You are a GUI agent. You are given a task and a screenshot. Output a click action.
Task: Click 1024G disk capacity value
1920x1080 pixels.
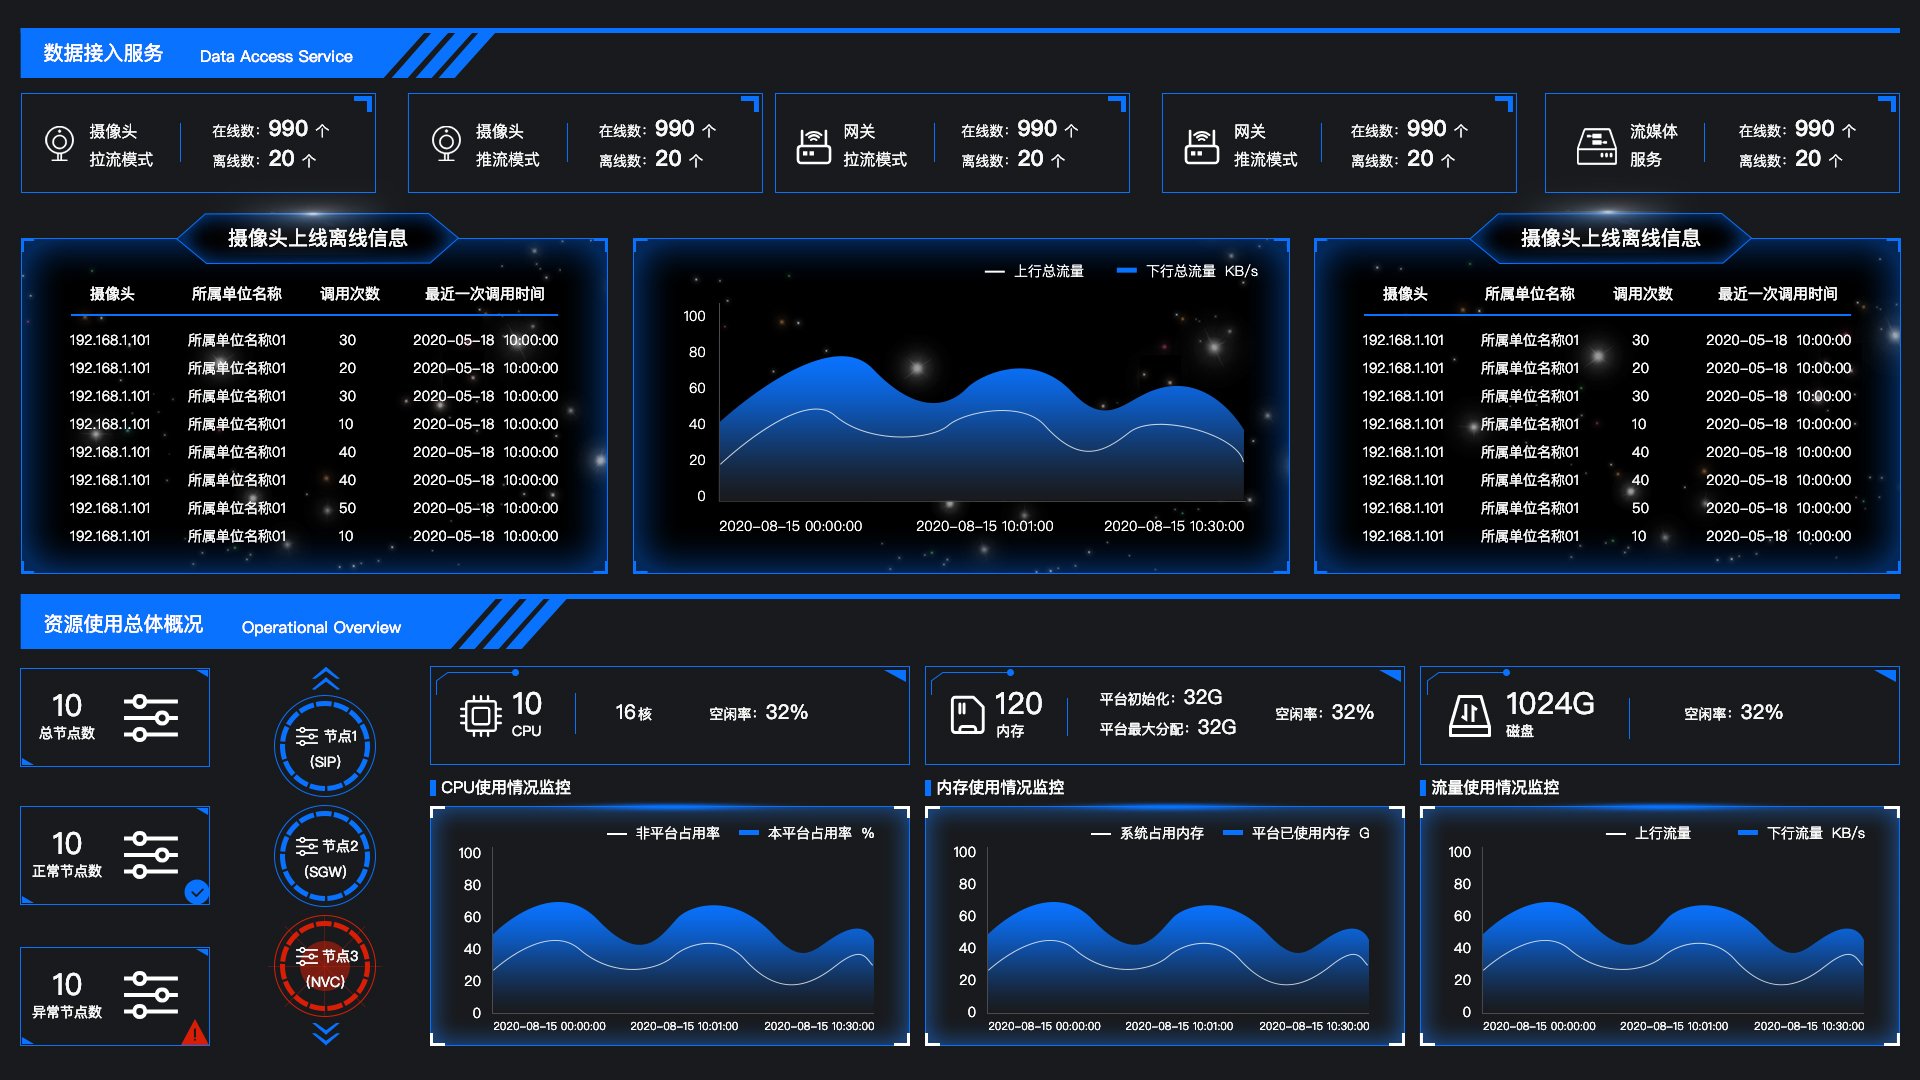(x=1550, y=704)
